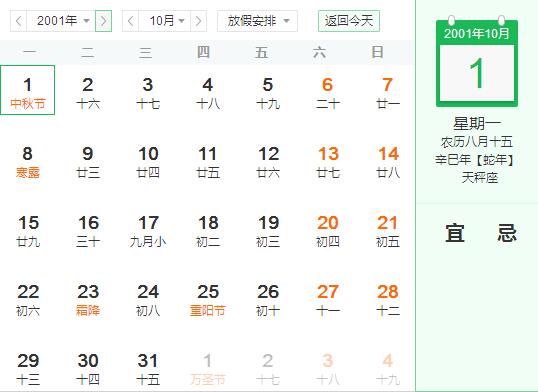Select October 19 初三 date
The height and width of the screenshot is (392, 538).
(x=268, y=231)
